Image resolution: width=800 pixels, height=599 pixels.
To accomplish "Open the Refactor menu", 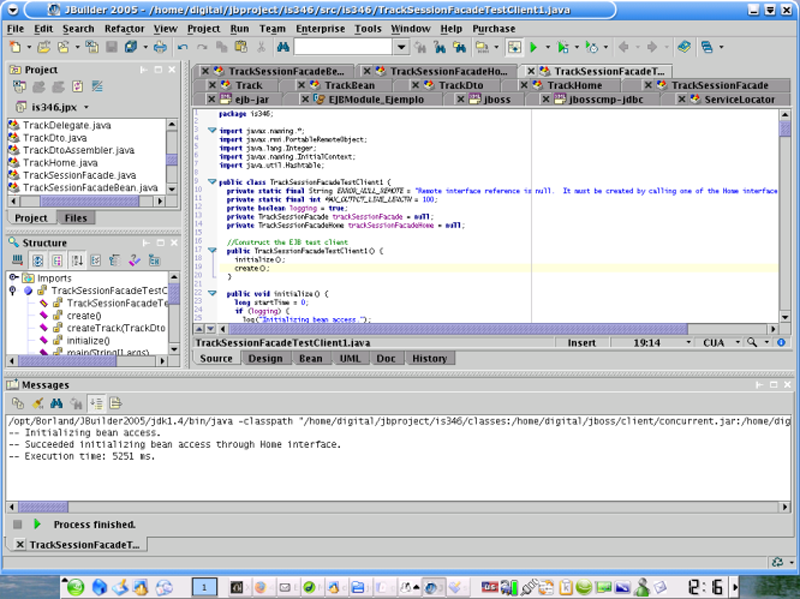I will pyautogui.click(x=124, y=29).
